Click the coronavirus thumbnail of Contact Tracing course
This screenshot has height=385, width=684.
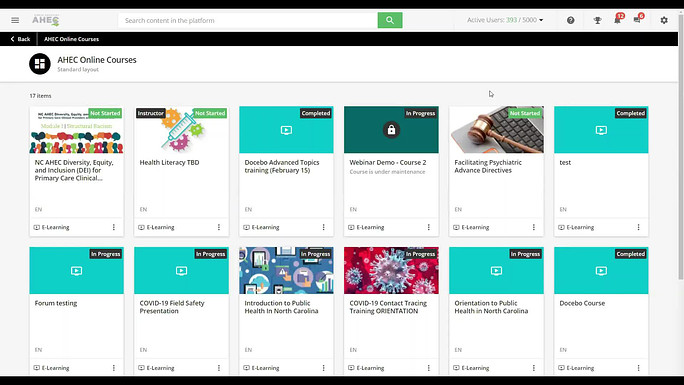391,270
